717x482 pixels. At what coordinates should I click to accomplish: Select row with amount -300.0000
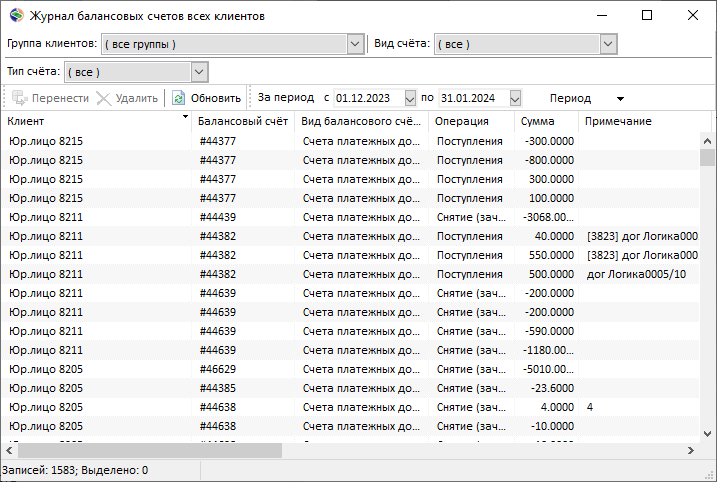point(350,141)
